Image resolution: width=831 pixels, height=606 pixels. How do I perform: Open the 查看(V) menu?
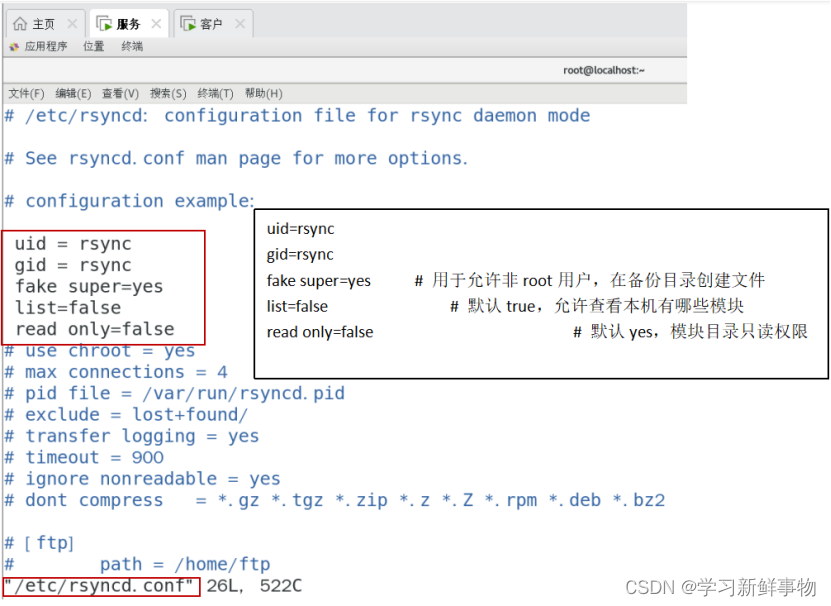coord(118,93)
